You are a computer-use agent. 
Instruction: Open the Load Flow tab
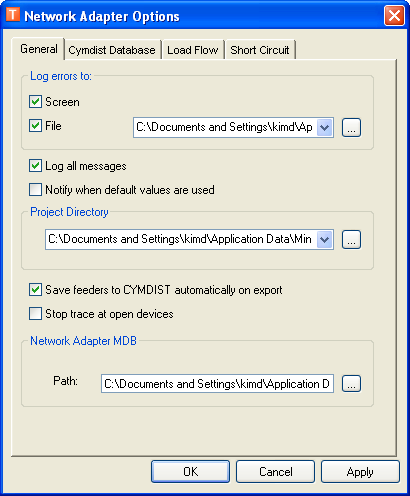pyautogui.click(x=193, y=50)
